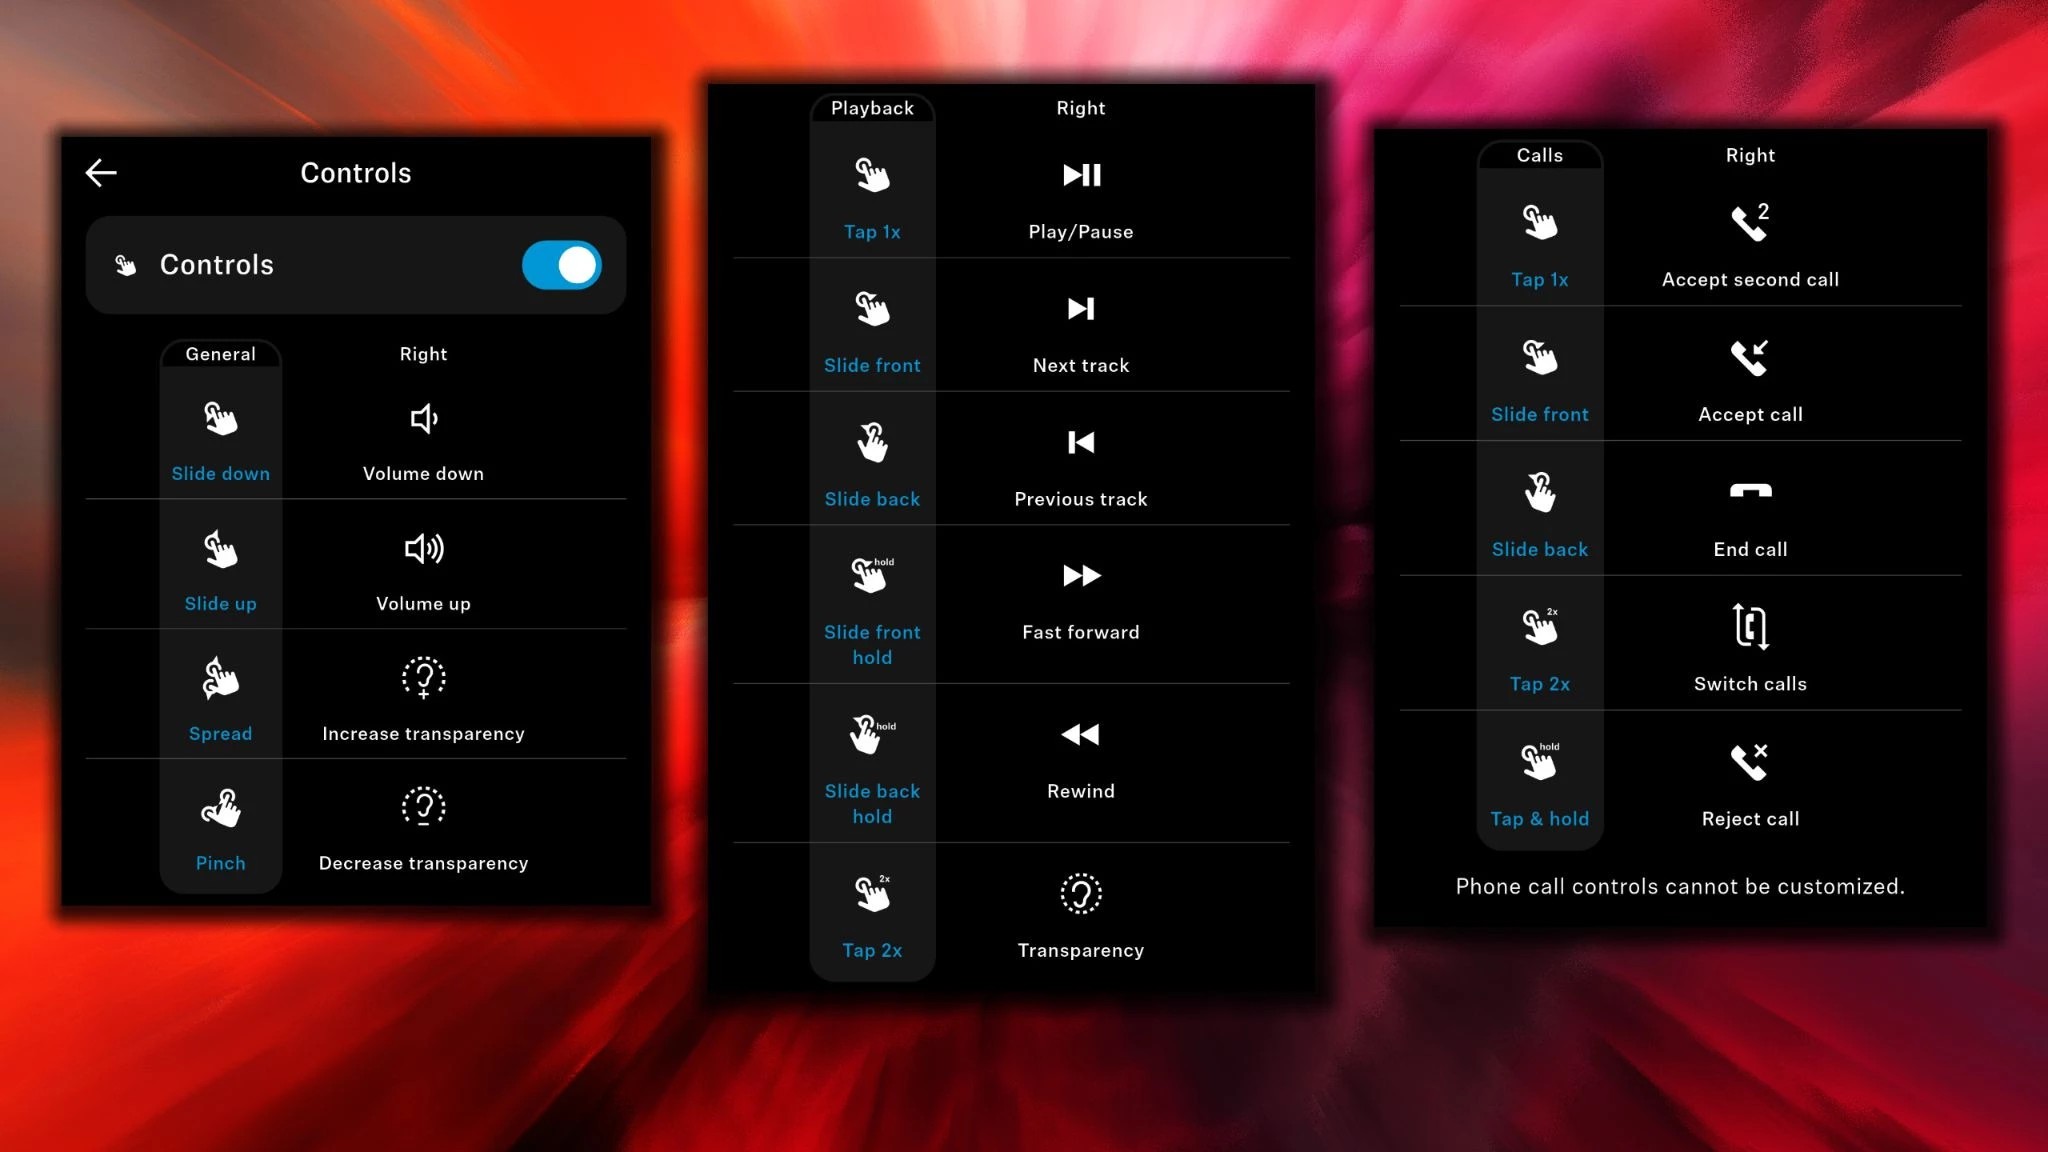Click the Decrease transparency ear icon
2048x1152 pixels.
pos(423,807)
